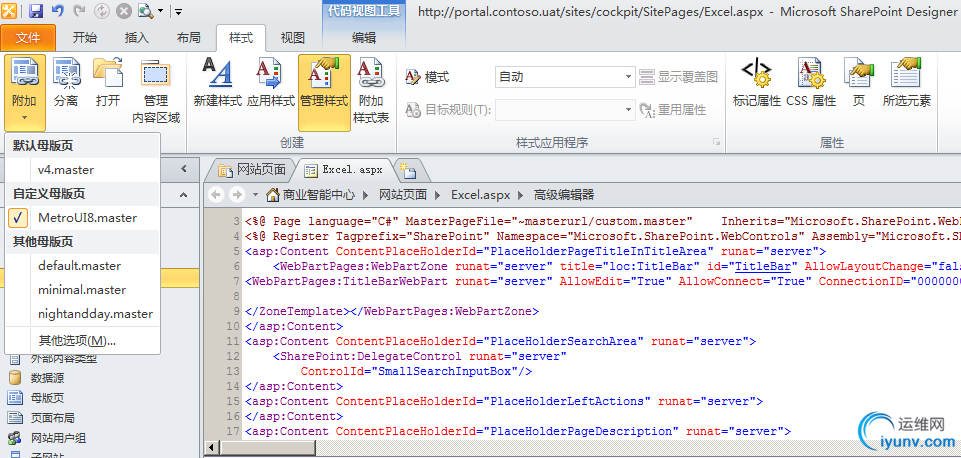Click the new tab icon beside Excel.aspx

[407, 170]
